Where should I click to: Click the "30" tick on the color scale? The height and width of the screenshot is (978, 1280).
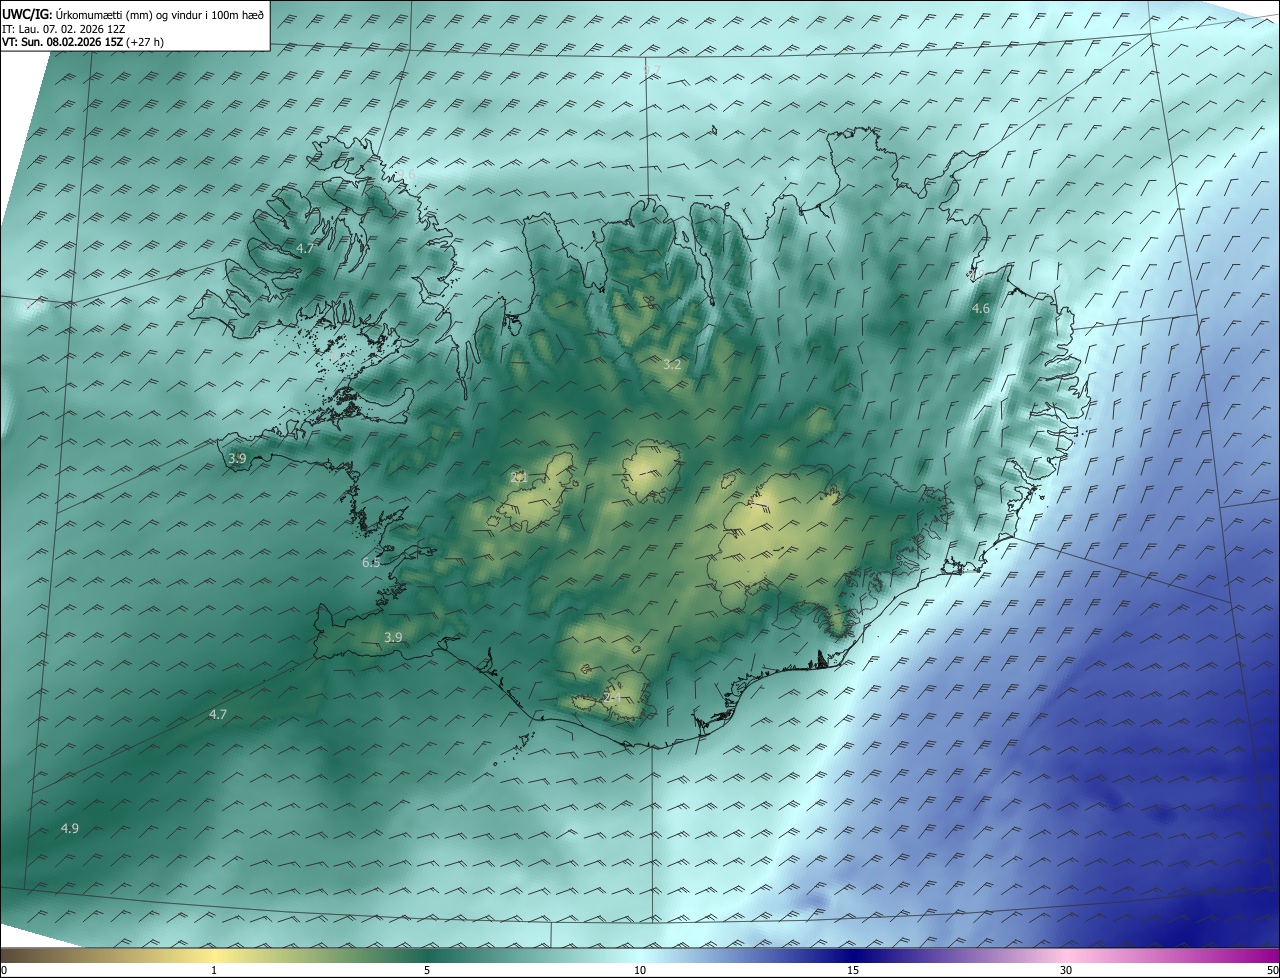pos(1066,970)
